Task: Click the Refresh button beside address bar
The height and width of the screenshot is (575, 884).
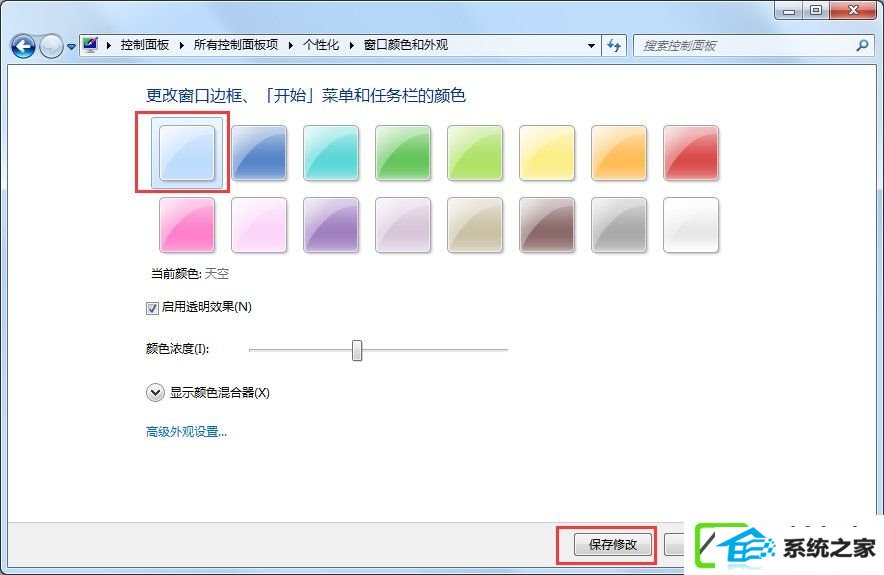Action: coord(614,46)
